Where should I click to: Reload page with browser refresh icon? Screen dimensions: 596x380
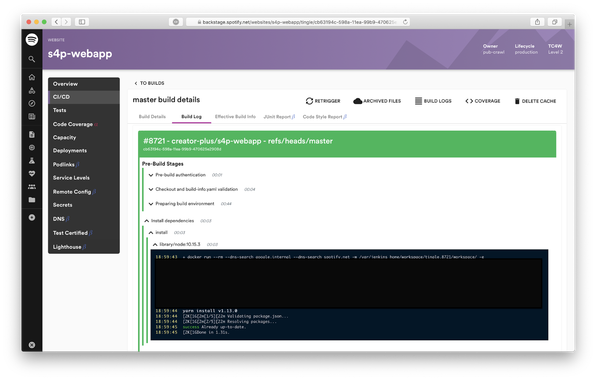tap(405, 22)
